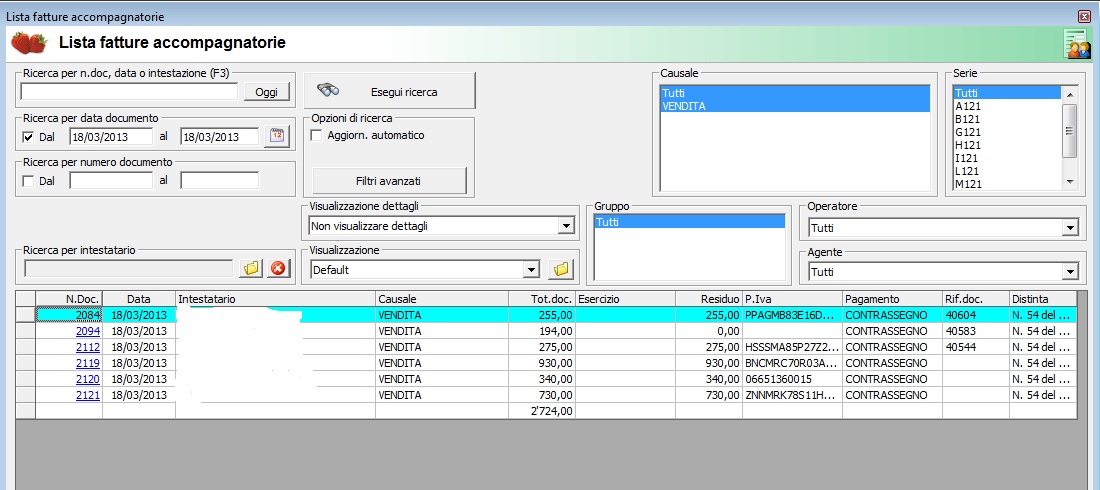Sort by Distinta column header
The height and width of the screenshot is (490, 1100).
[x=1042, y=299]
